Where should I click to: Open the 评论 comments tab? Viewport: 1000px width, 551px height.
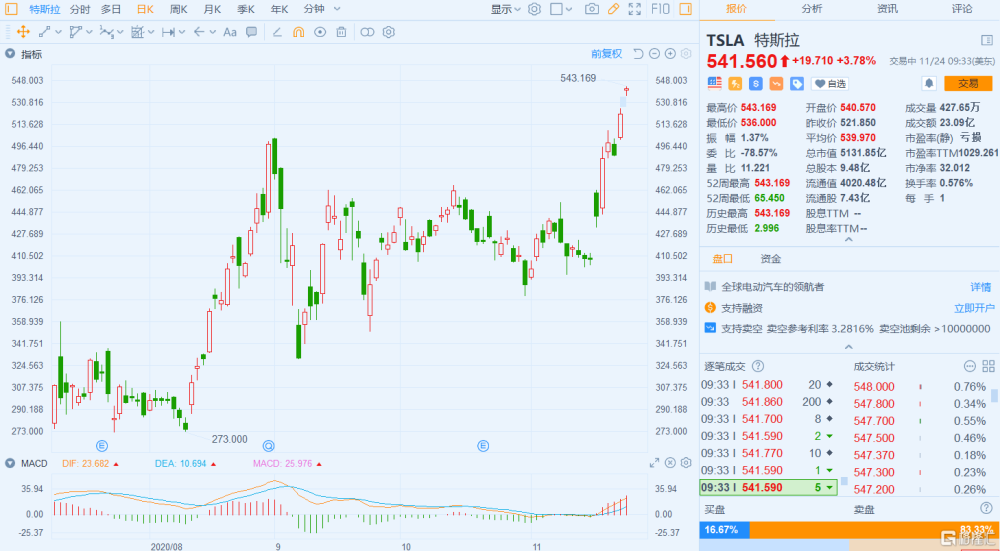tap(962, 8)
